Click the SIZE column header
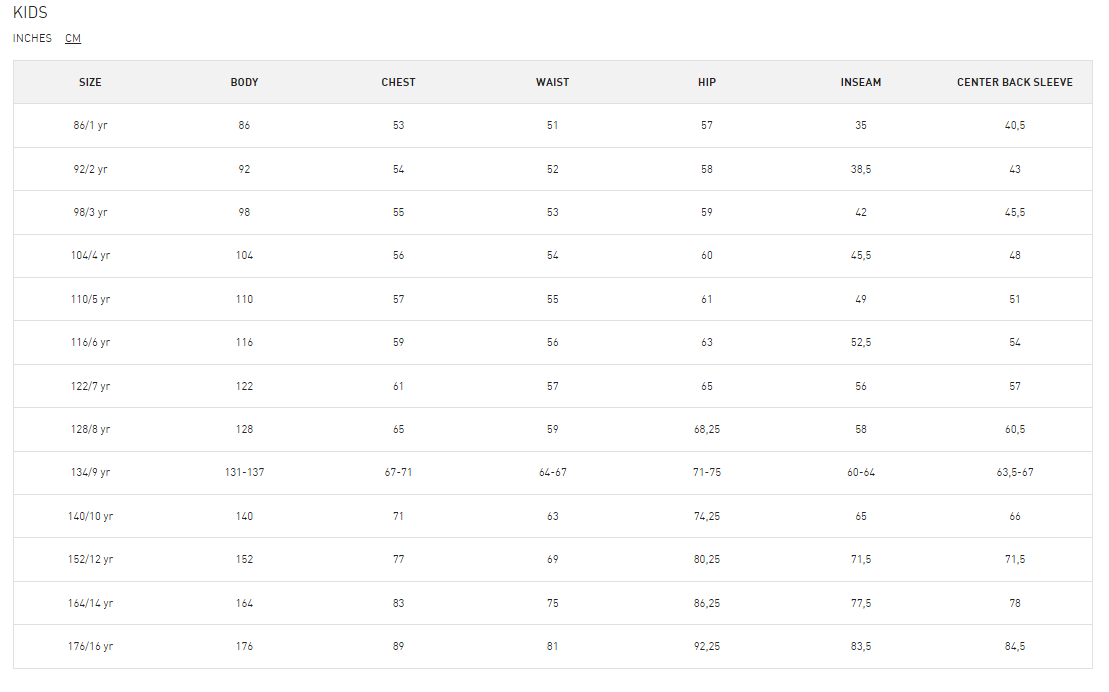1109x692 pixels. pos(90,82)
